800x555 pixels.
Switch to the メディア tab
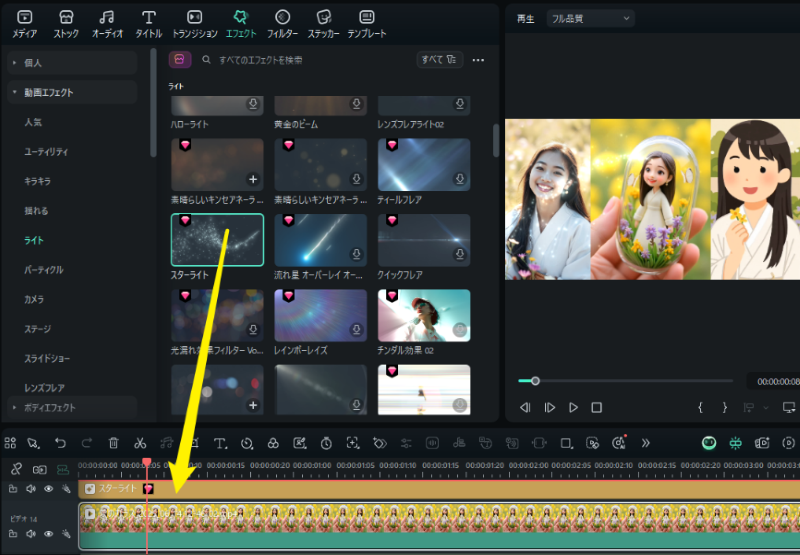tap(24, 24)
